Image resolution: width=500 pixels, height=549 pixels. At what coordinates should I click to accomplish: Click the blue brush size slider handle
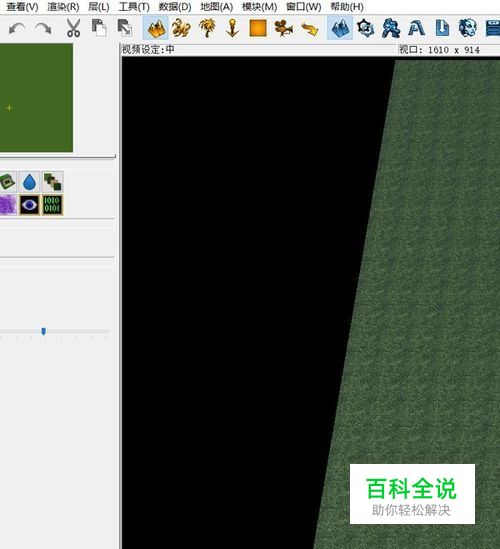tap(43, 331)
